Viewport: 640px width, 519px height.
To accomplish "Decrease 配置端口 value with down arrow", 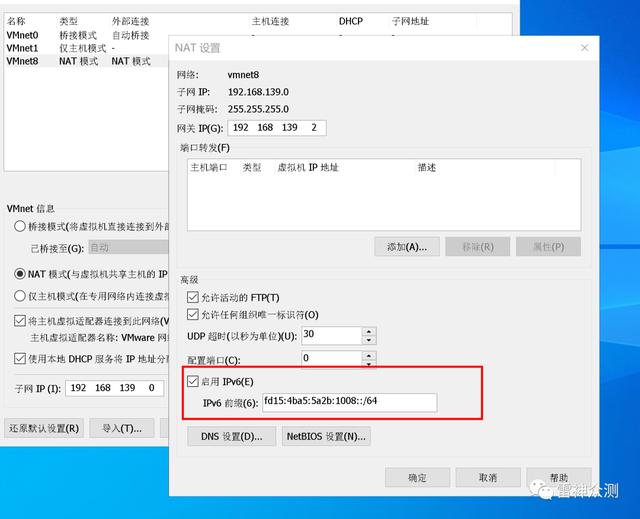I will [x=369, y=363].
